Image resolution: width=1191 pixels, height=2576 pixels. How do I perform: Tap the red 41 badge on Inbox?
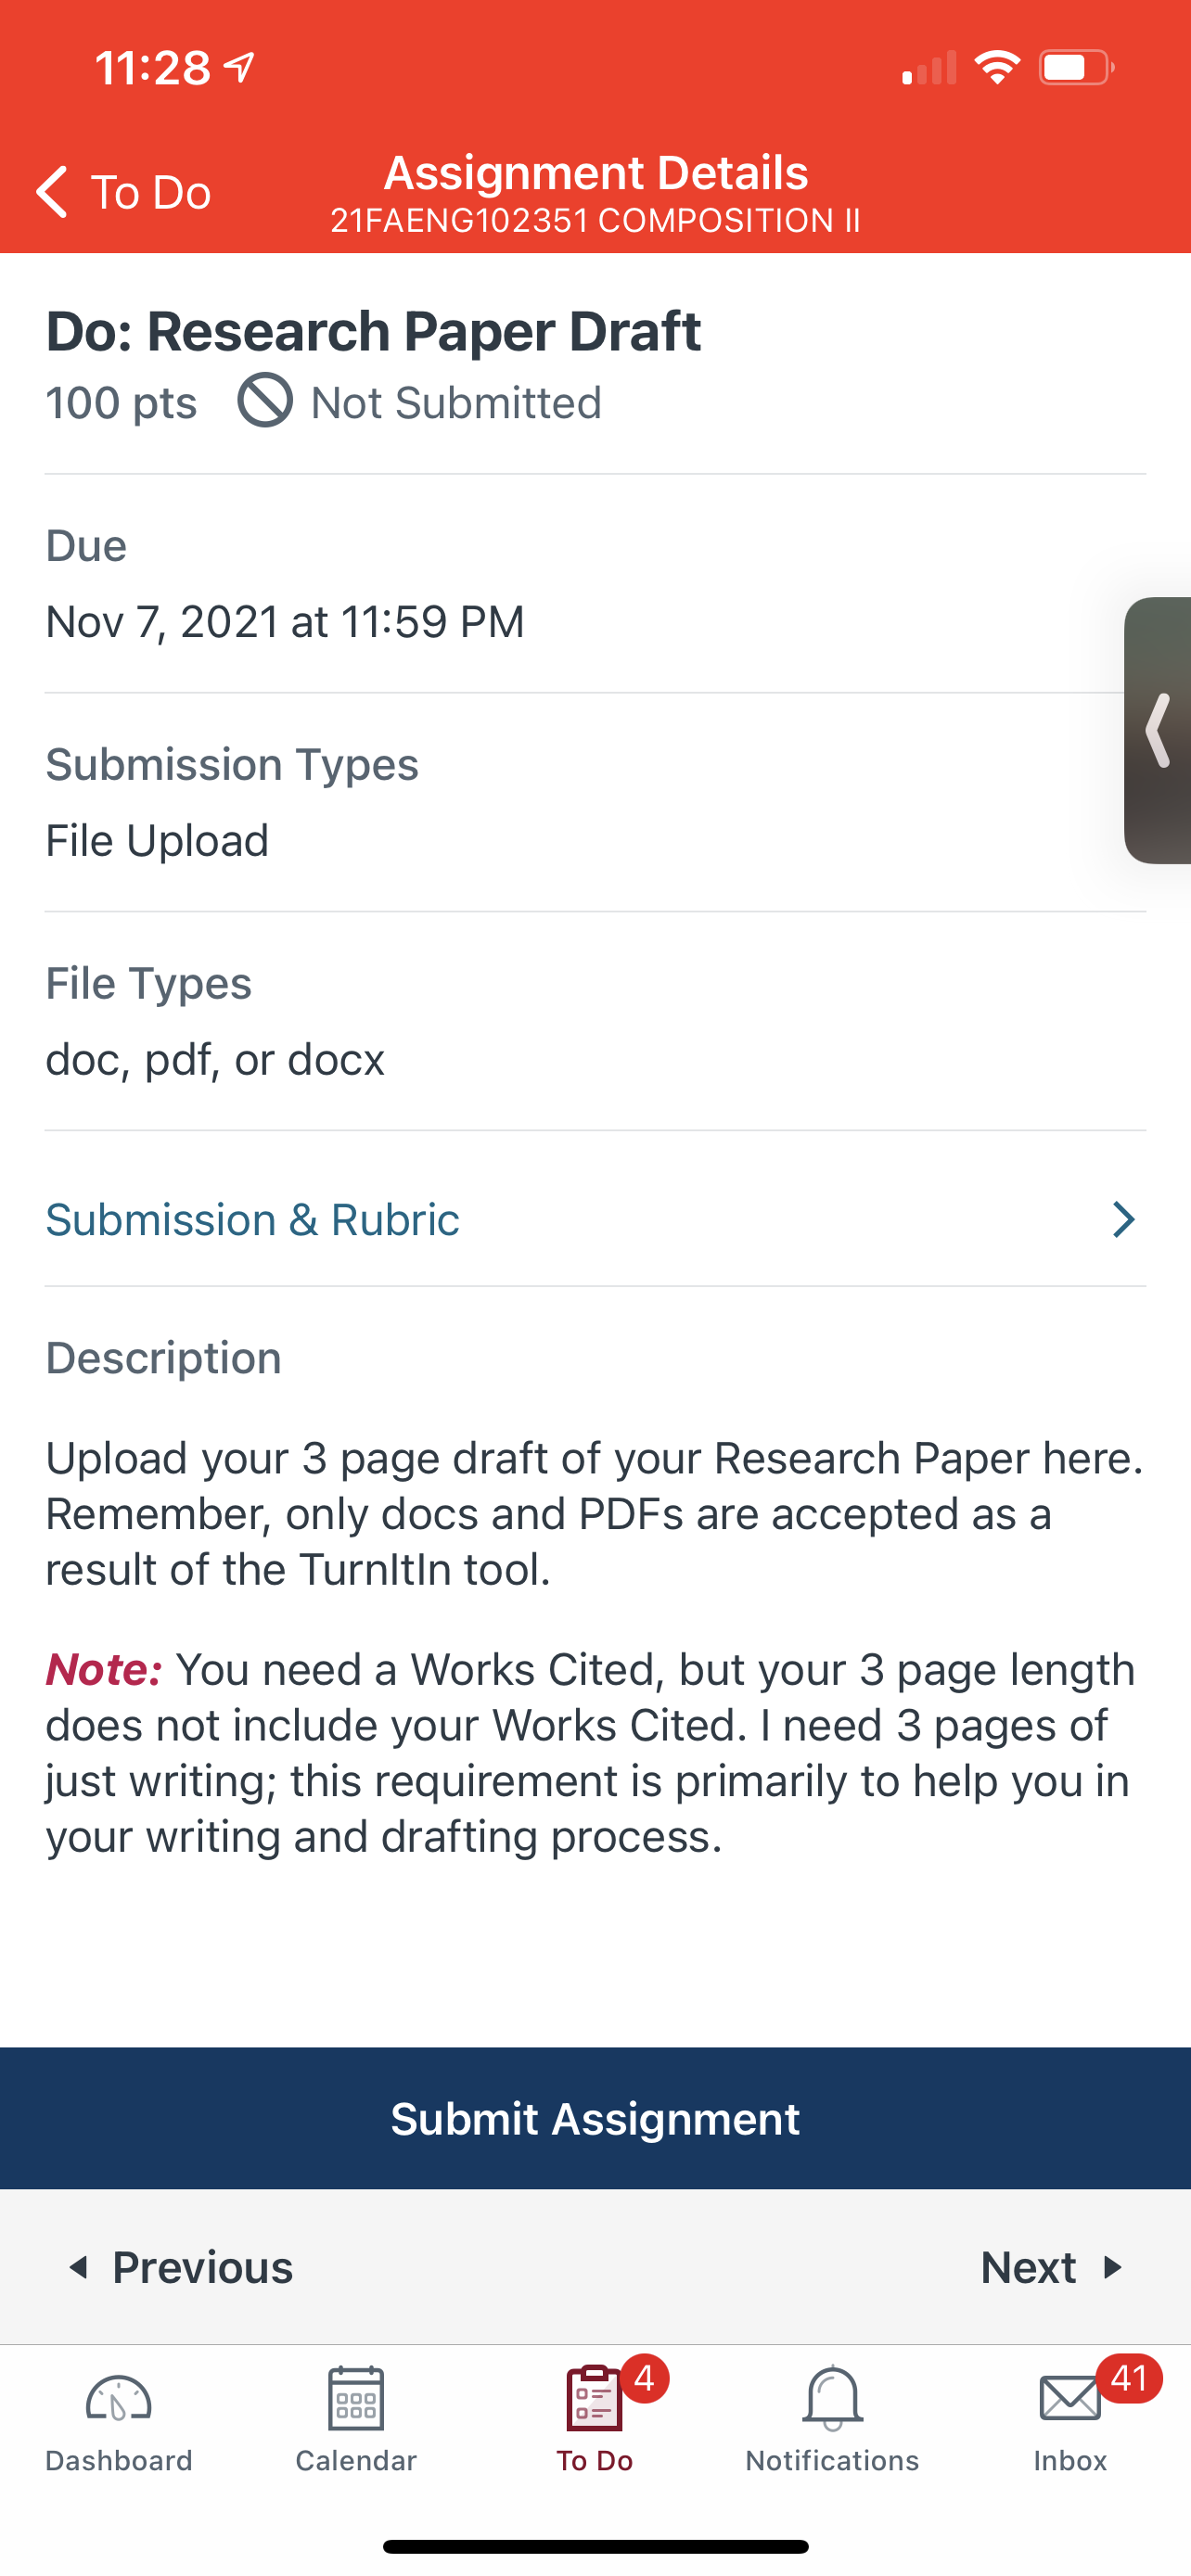click(1129, 2378)
